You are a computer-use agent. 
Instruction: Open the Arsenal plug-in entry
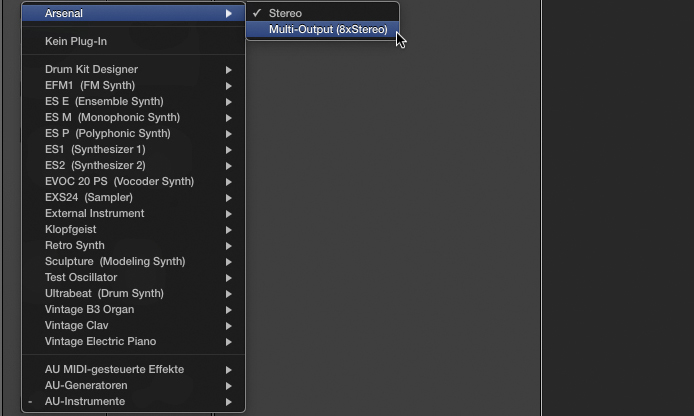[x=133, y=13]
